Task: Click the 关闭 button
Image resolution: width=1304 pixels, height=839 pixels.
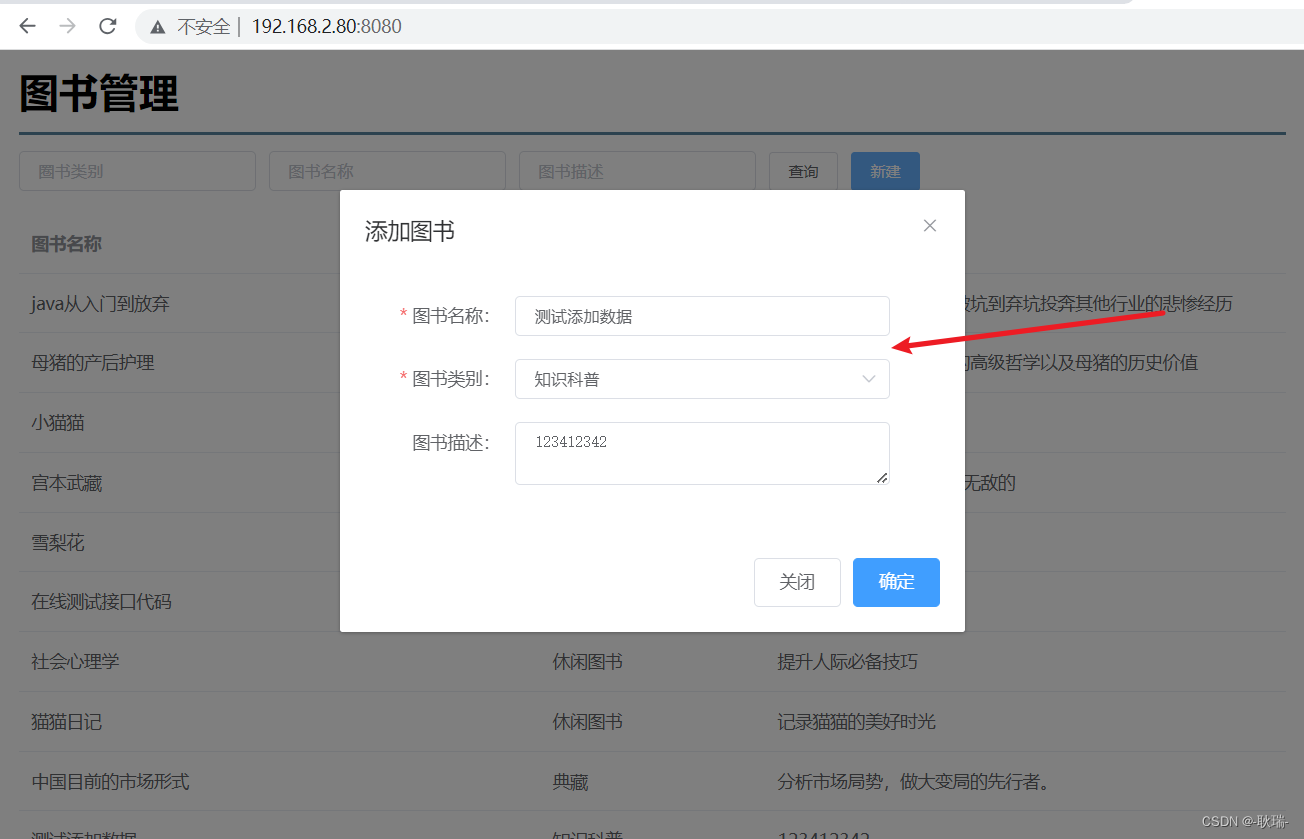Action: click(797, 582)
